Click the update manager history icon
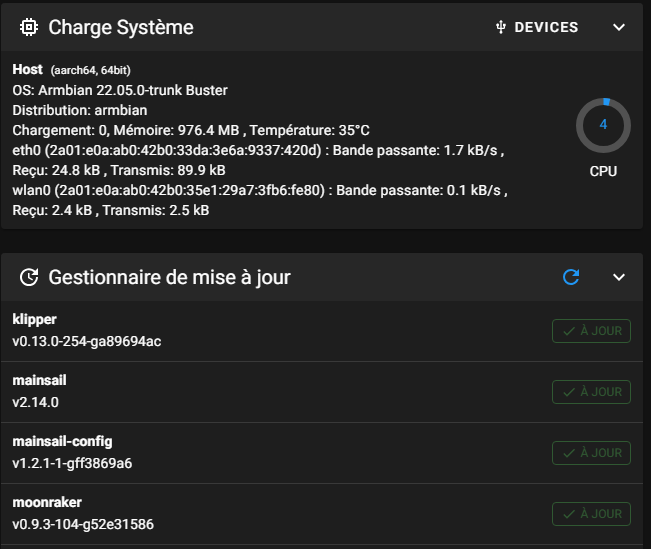Viewport: 651px width, 549px height. (x=30, y=277)
